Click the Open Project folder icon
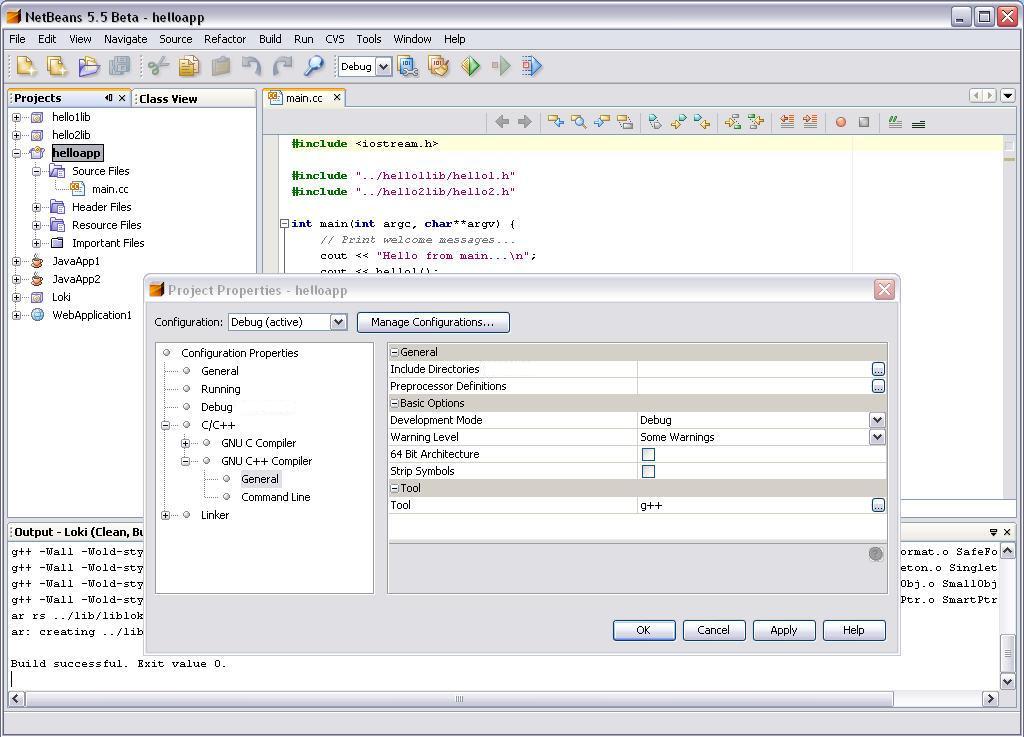 coord(89,66)
